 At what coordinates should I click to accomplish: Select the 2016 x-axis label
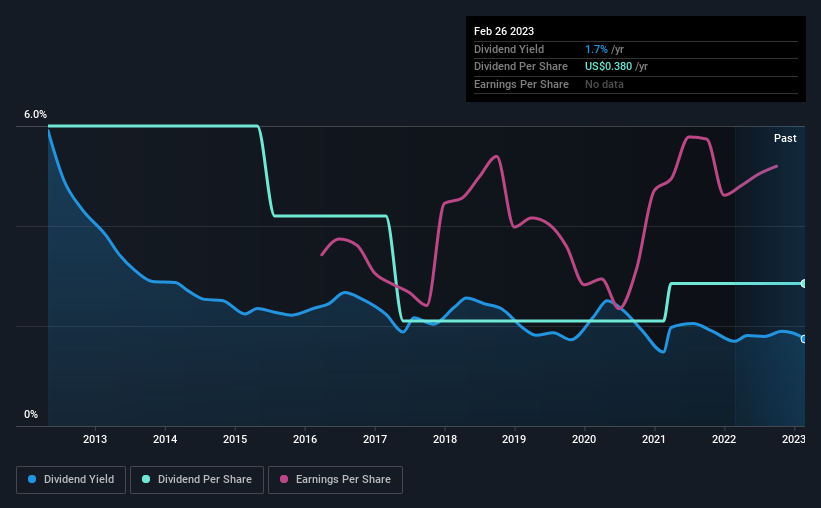click(305, 439)
